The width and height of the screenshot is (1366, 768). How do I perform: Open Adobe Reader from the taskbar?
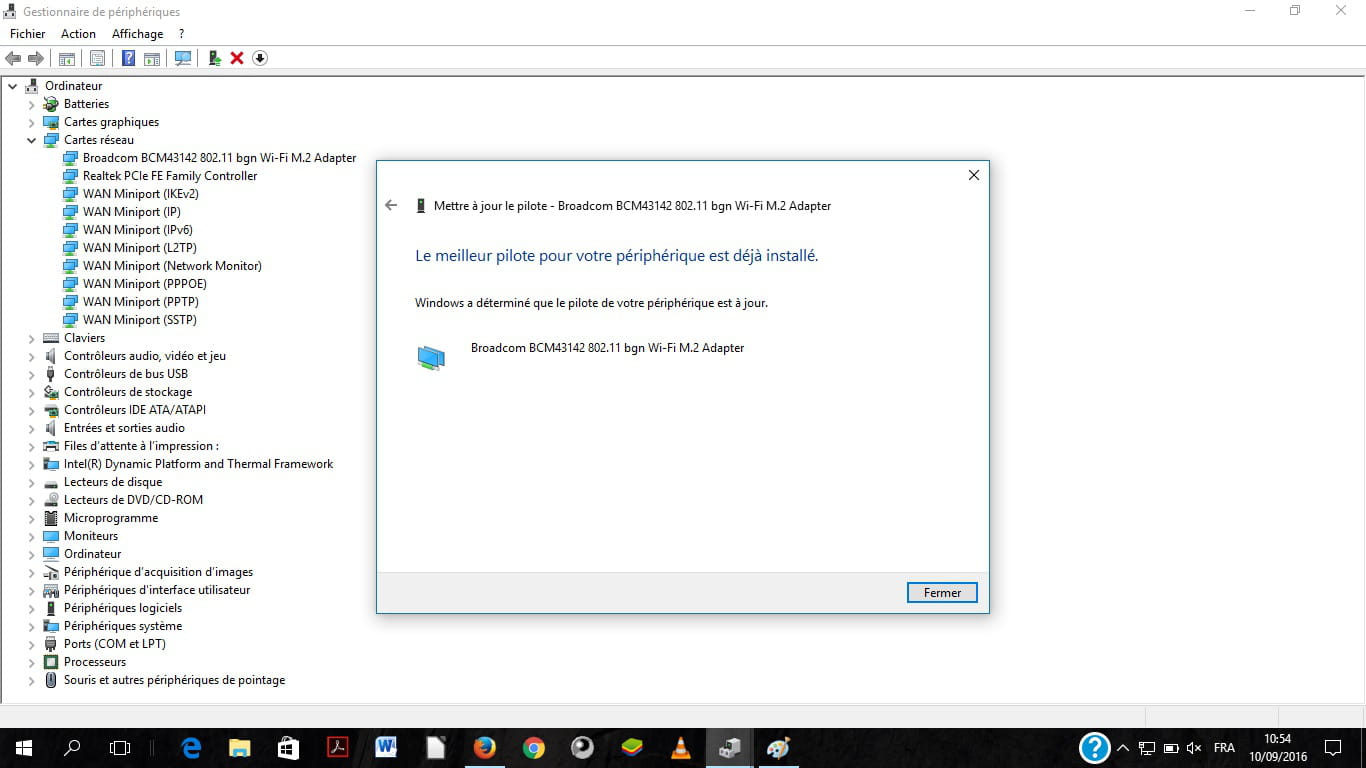(337, 747)
